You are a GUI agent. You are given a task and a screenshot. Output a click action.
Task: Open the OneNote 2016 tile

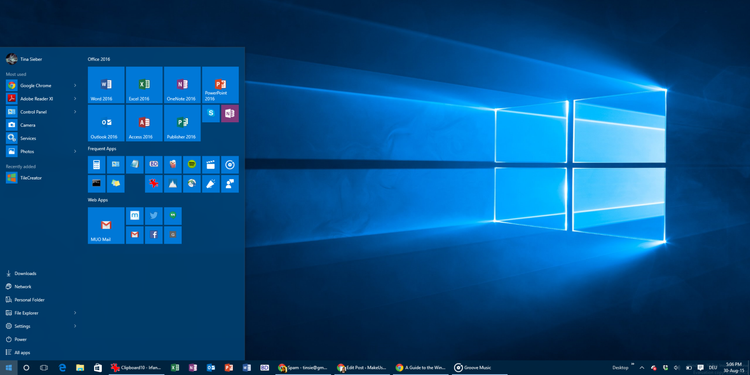tap(182, 85)
